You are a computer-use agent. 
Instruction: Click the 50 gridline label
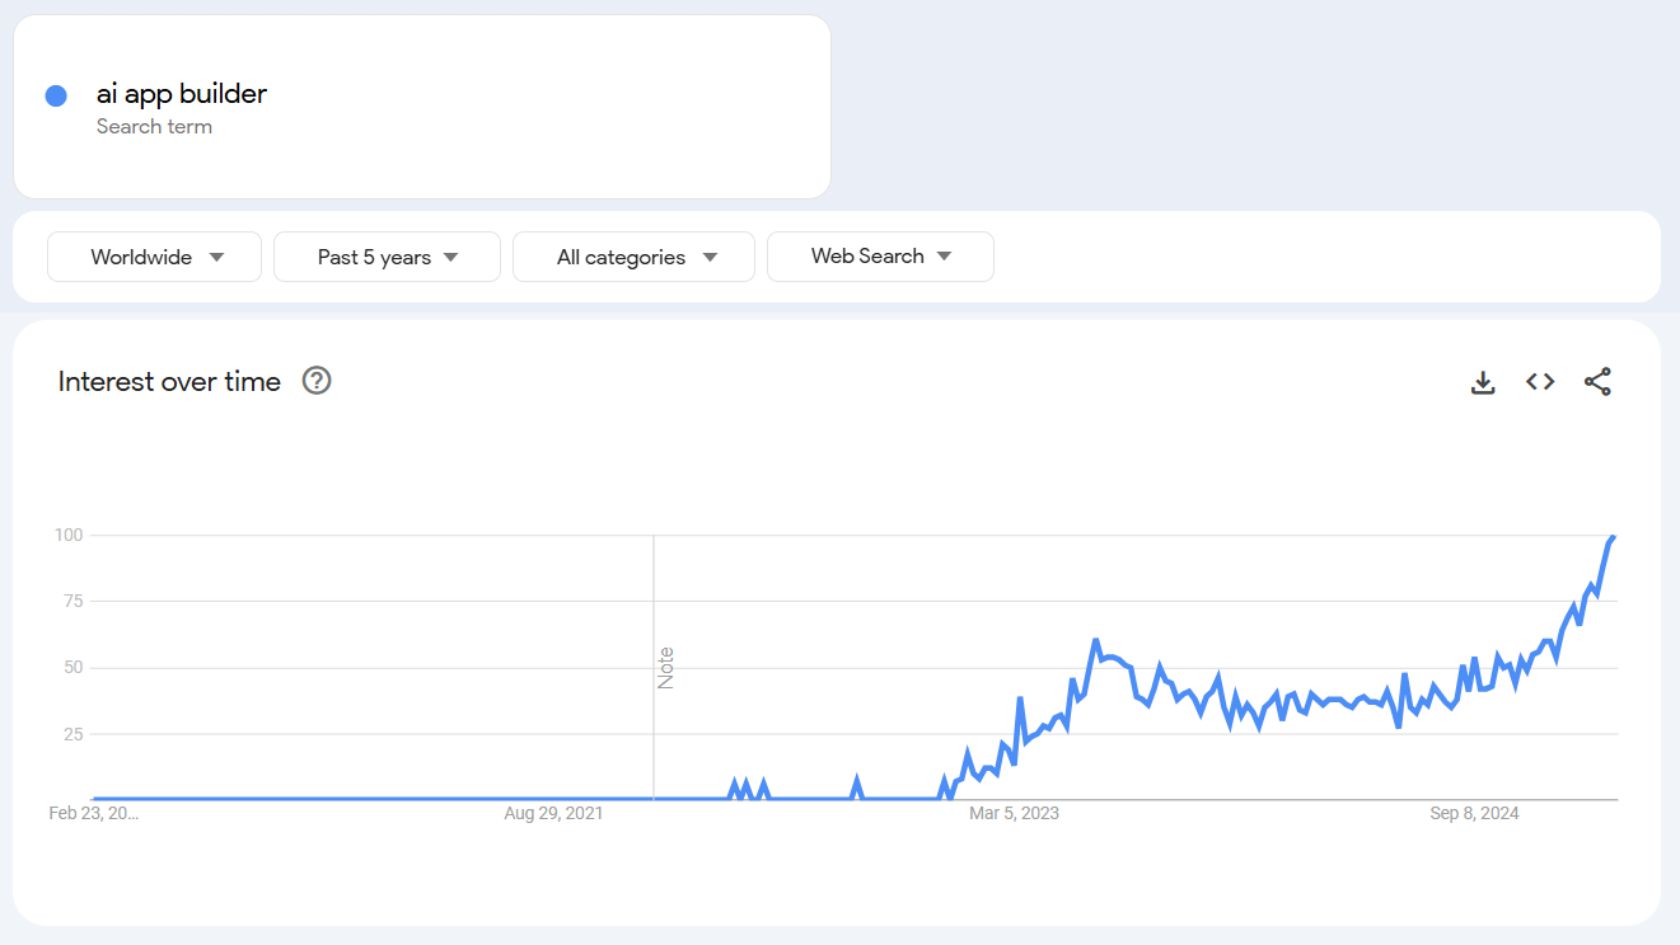coord(71,667)
